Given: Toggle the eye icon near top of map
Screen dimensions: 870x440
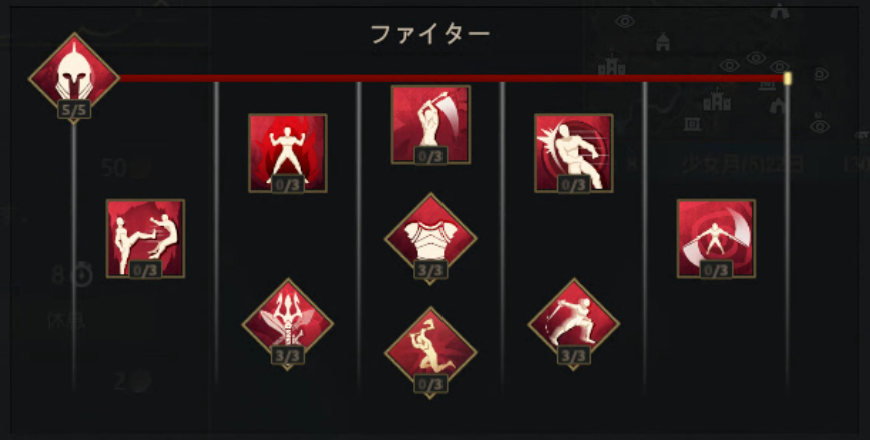Looking at the screenshot, I should click(x=625, y=21).
